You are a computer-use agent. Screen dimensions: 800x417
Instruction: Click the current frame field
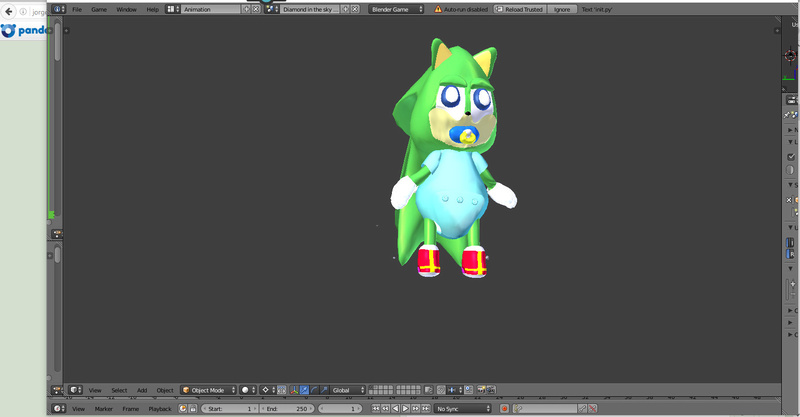tap(340, 408)
